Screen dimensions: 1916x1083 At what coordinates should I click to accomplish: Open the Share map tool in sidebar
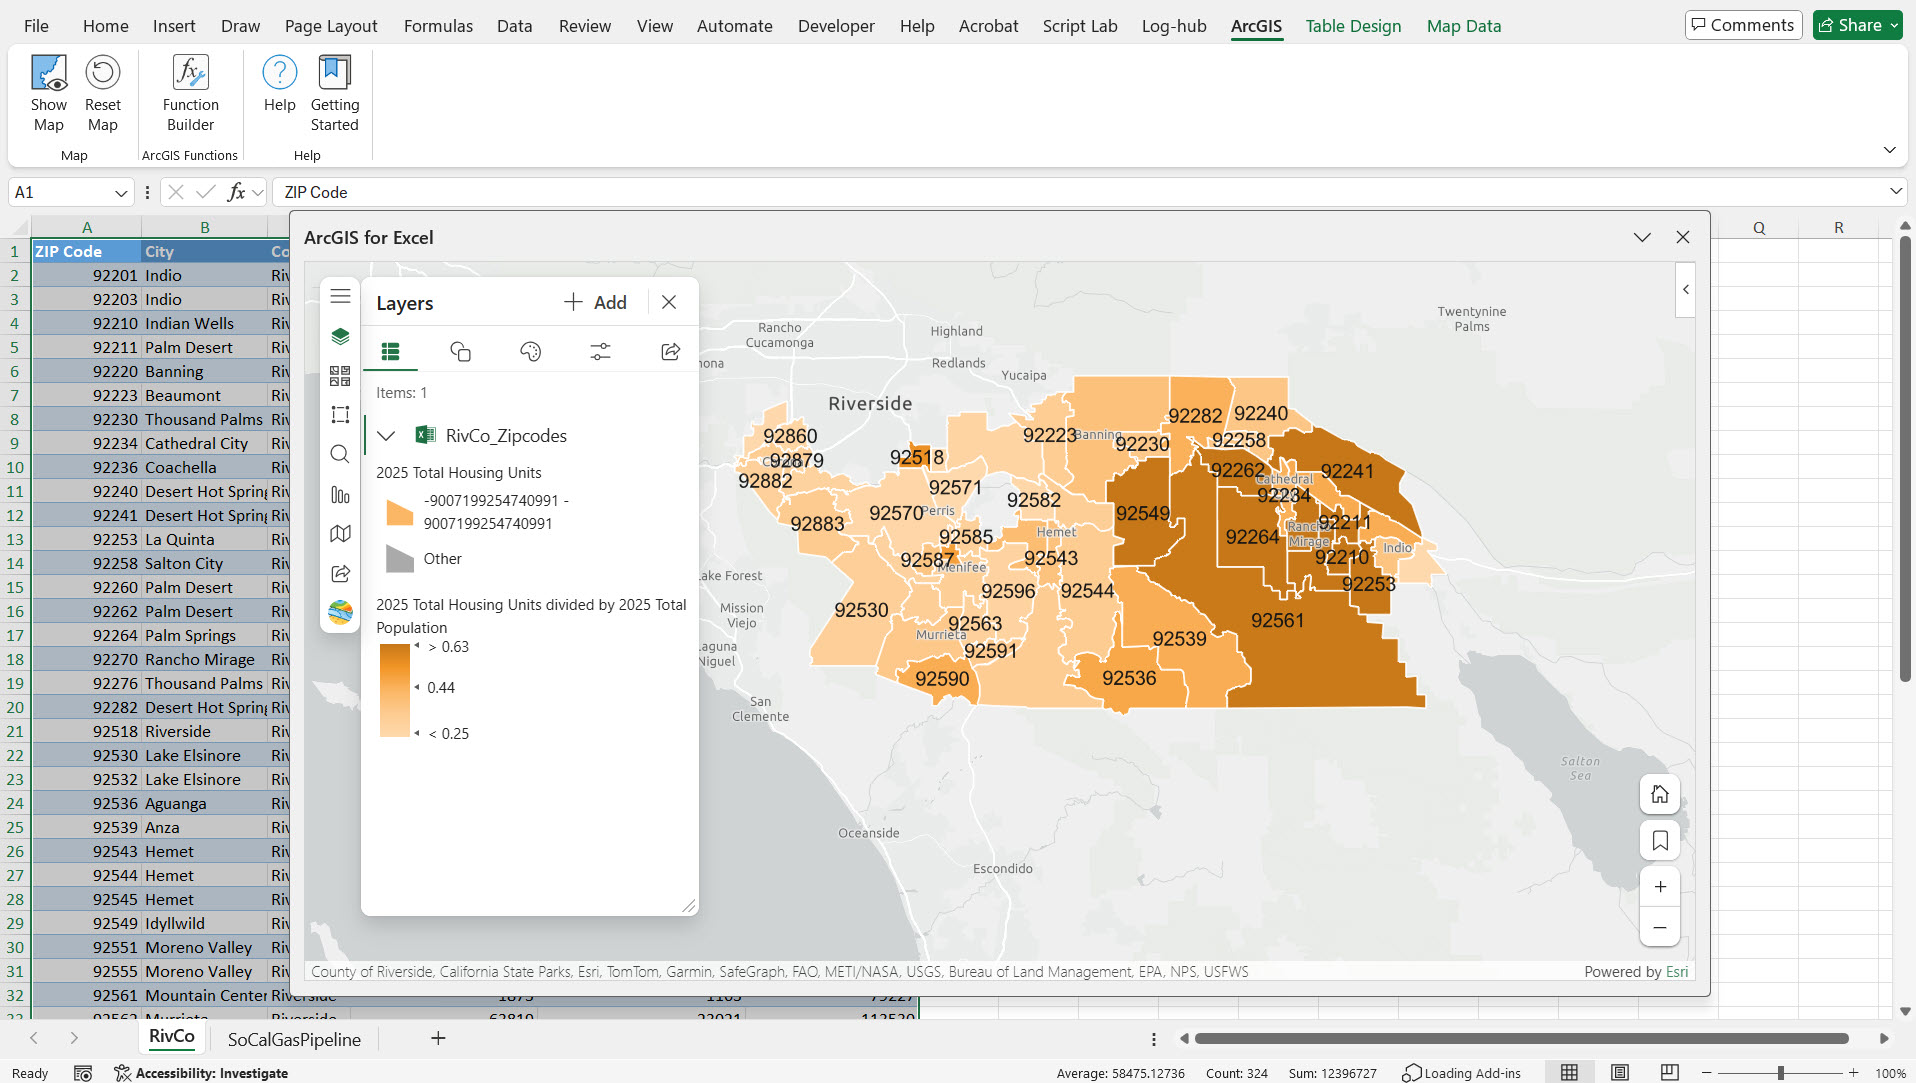pos(340,573)
